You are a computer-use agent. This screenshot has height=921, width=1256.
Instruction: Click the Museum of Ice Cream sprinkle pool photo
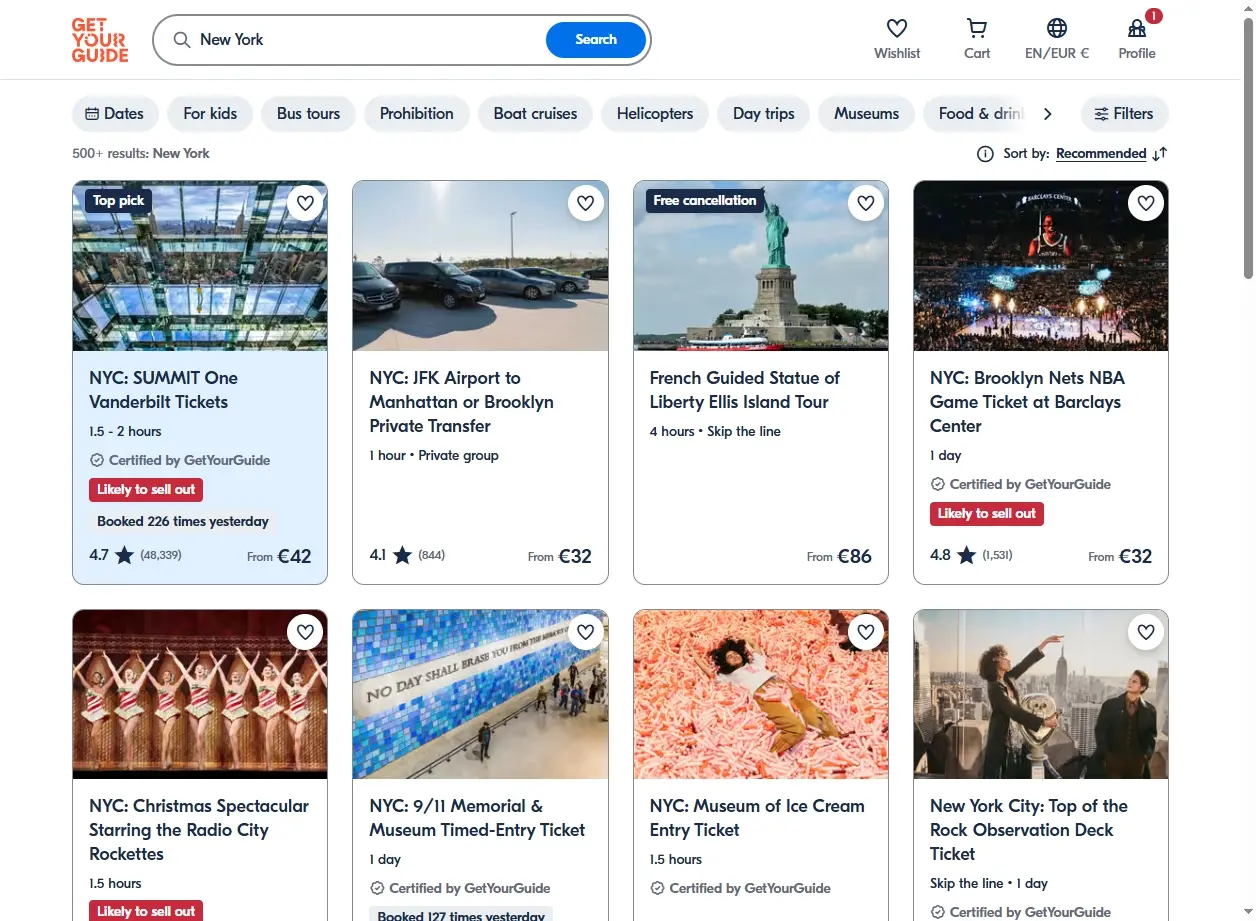point(761,694)
